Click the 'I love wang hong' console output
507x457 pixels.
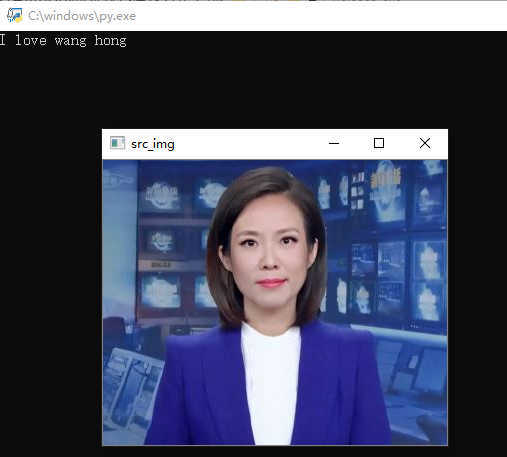point(63,41)
